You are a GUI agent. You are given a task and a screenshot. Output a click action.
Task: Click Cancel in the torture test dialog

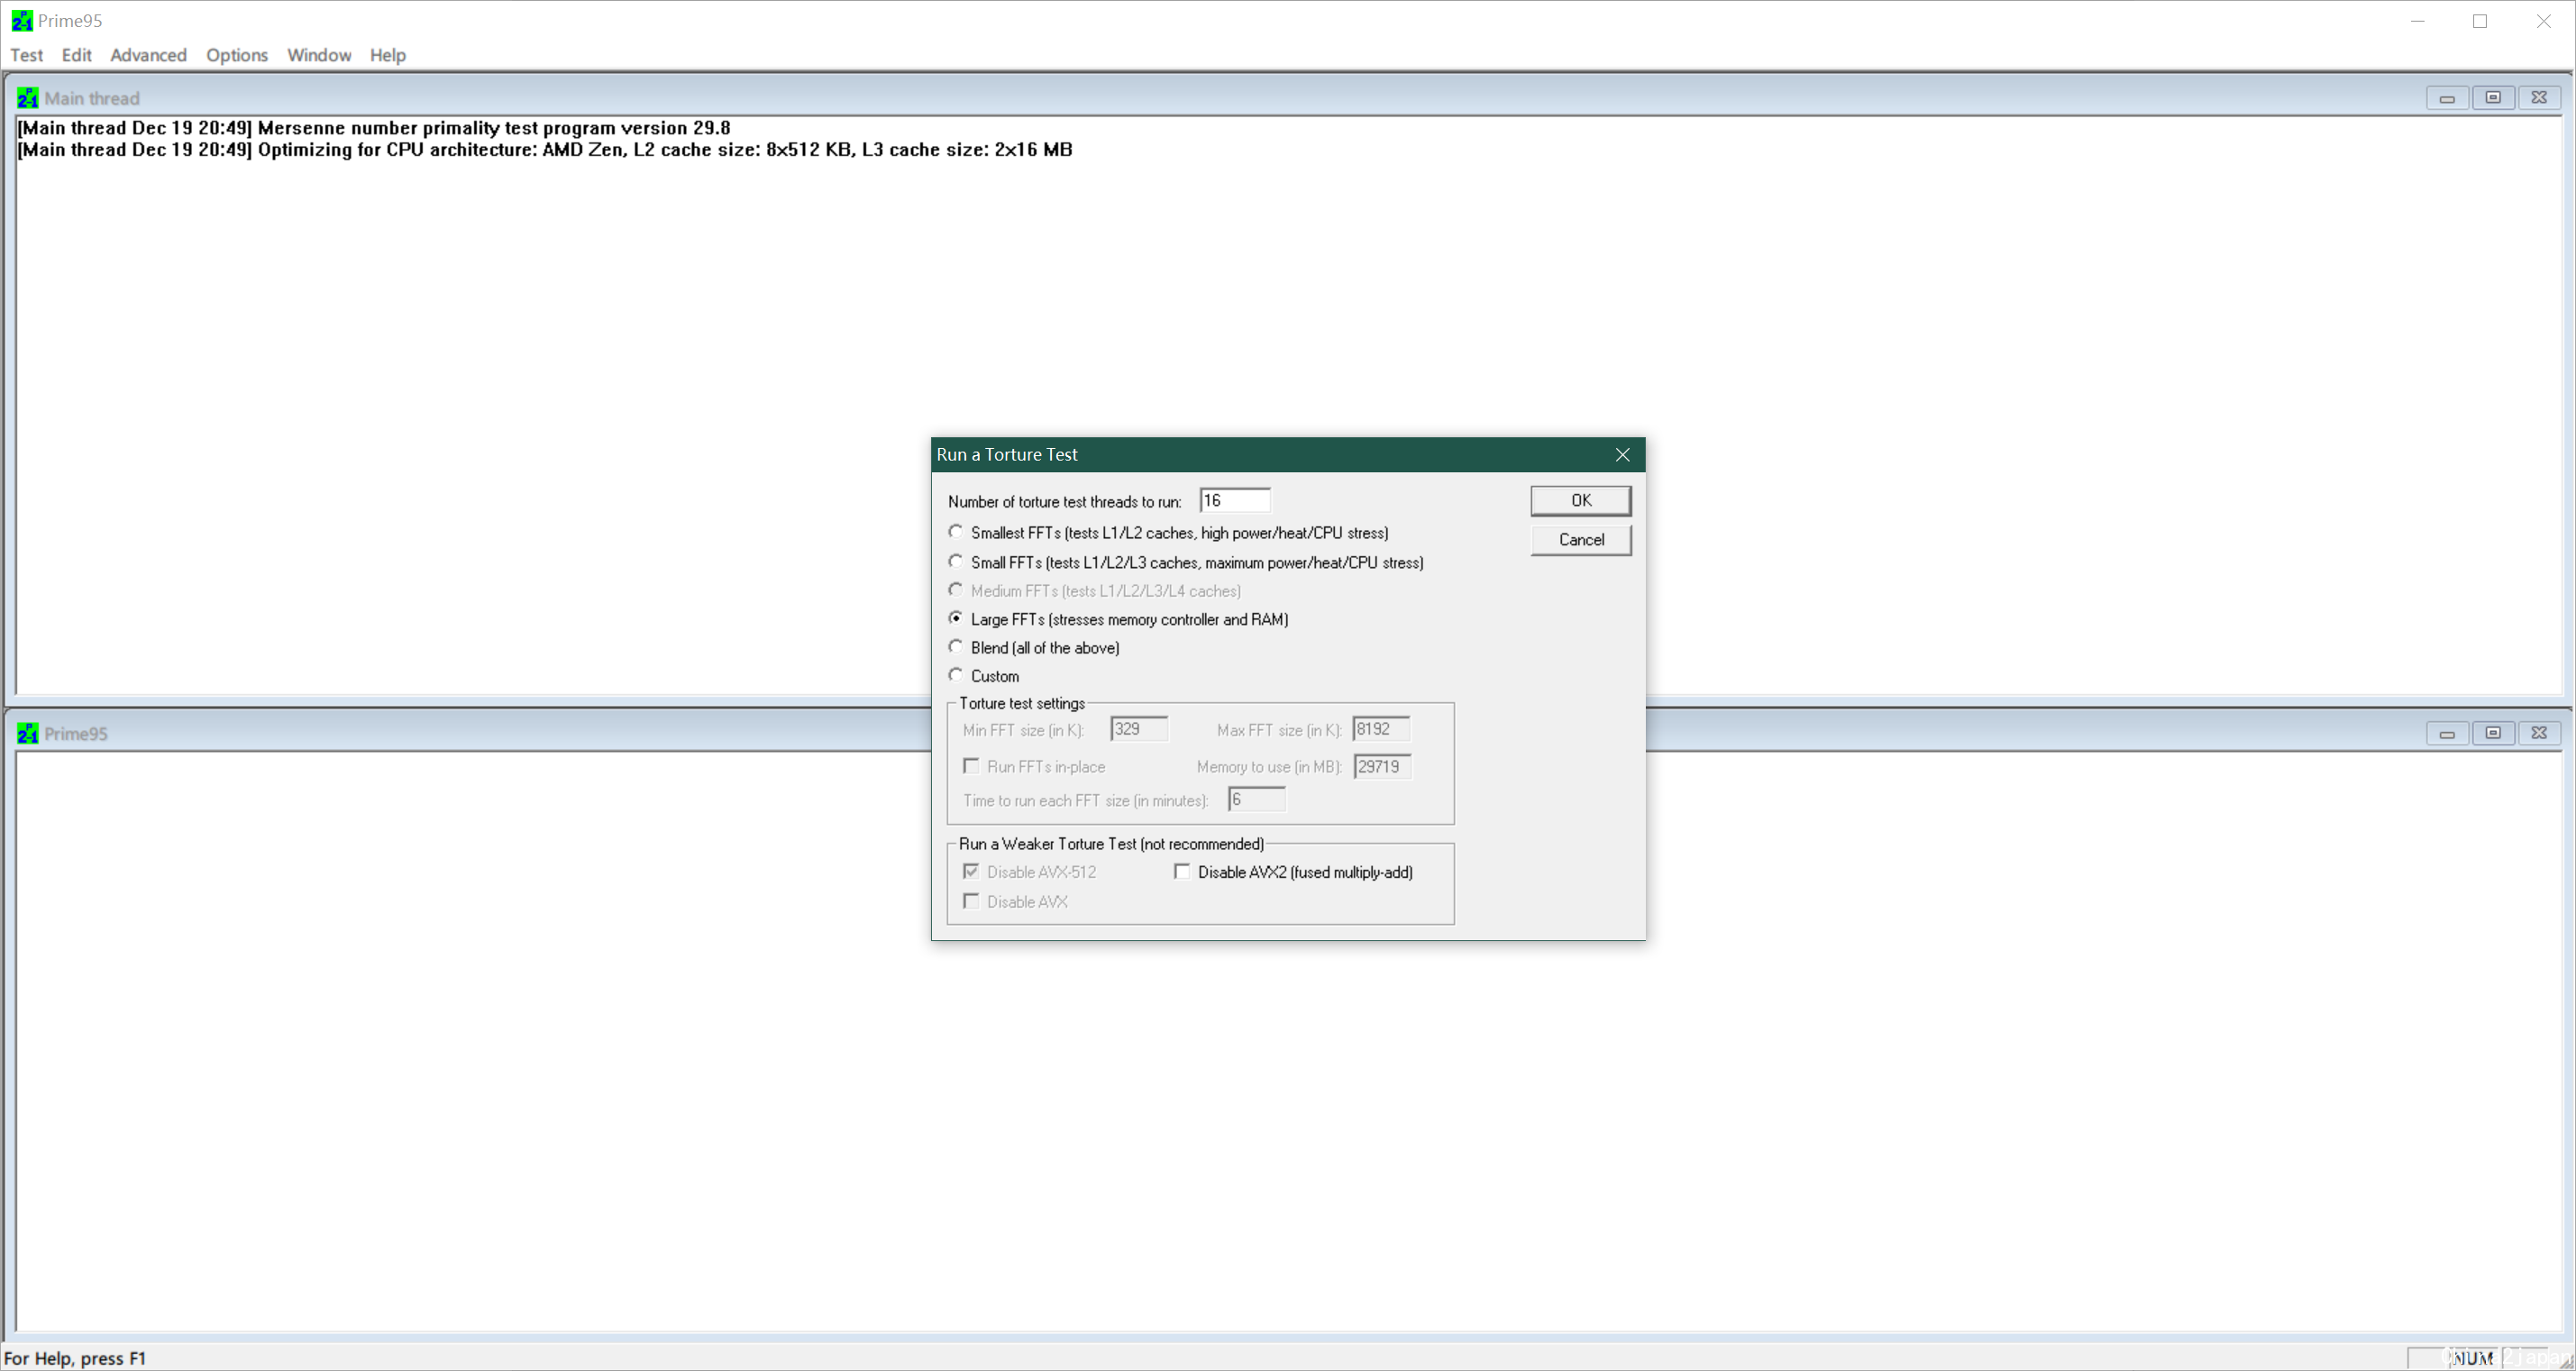pyautogui.click(x=1580, y=540)
